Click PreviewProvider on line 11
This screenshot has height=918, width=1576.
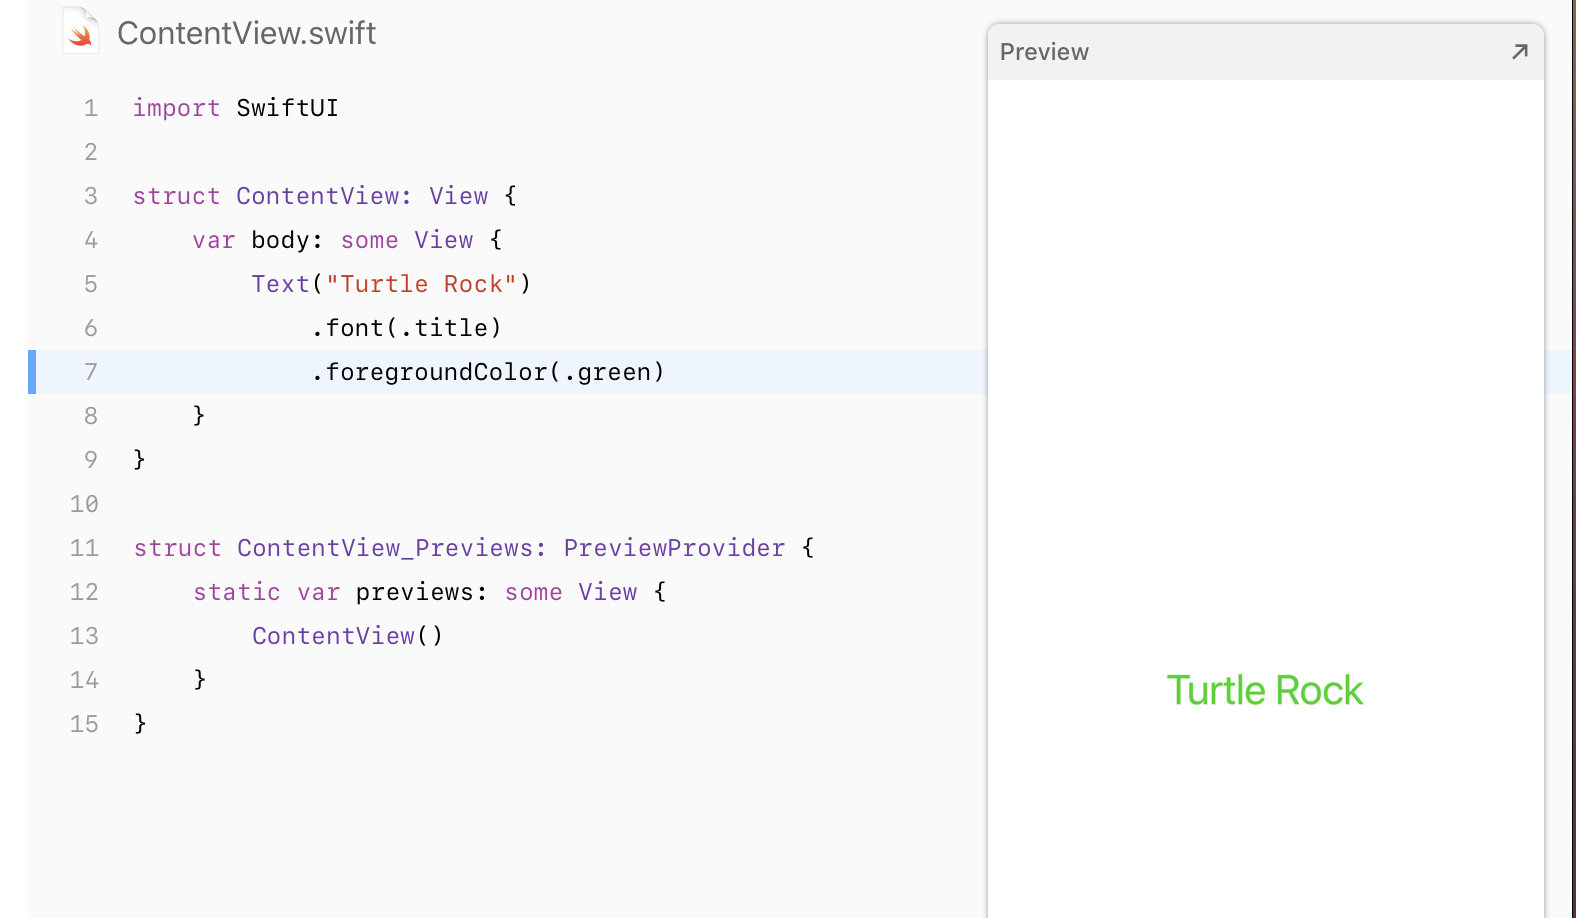[x=674, y=548]
